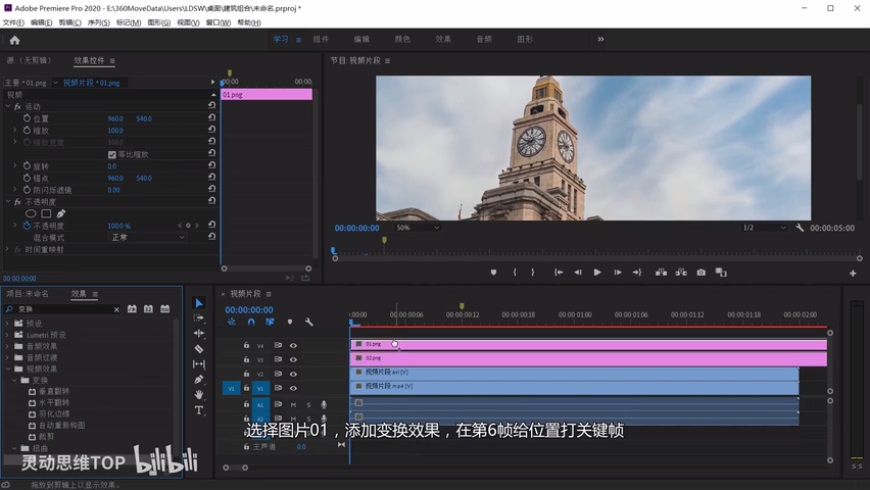Switch to 项目:未命名 panel tab
Screen dimensions: 870x490
click(x=28, y=294)
